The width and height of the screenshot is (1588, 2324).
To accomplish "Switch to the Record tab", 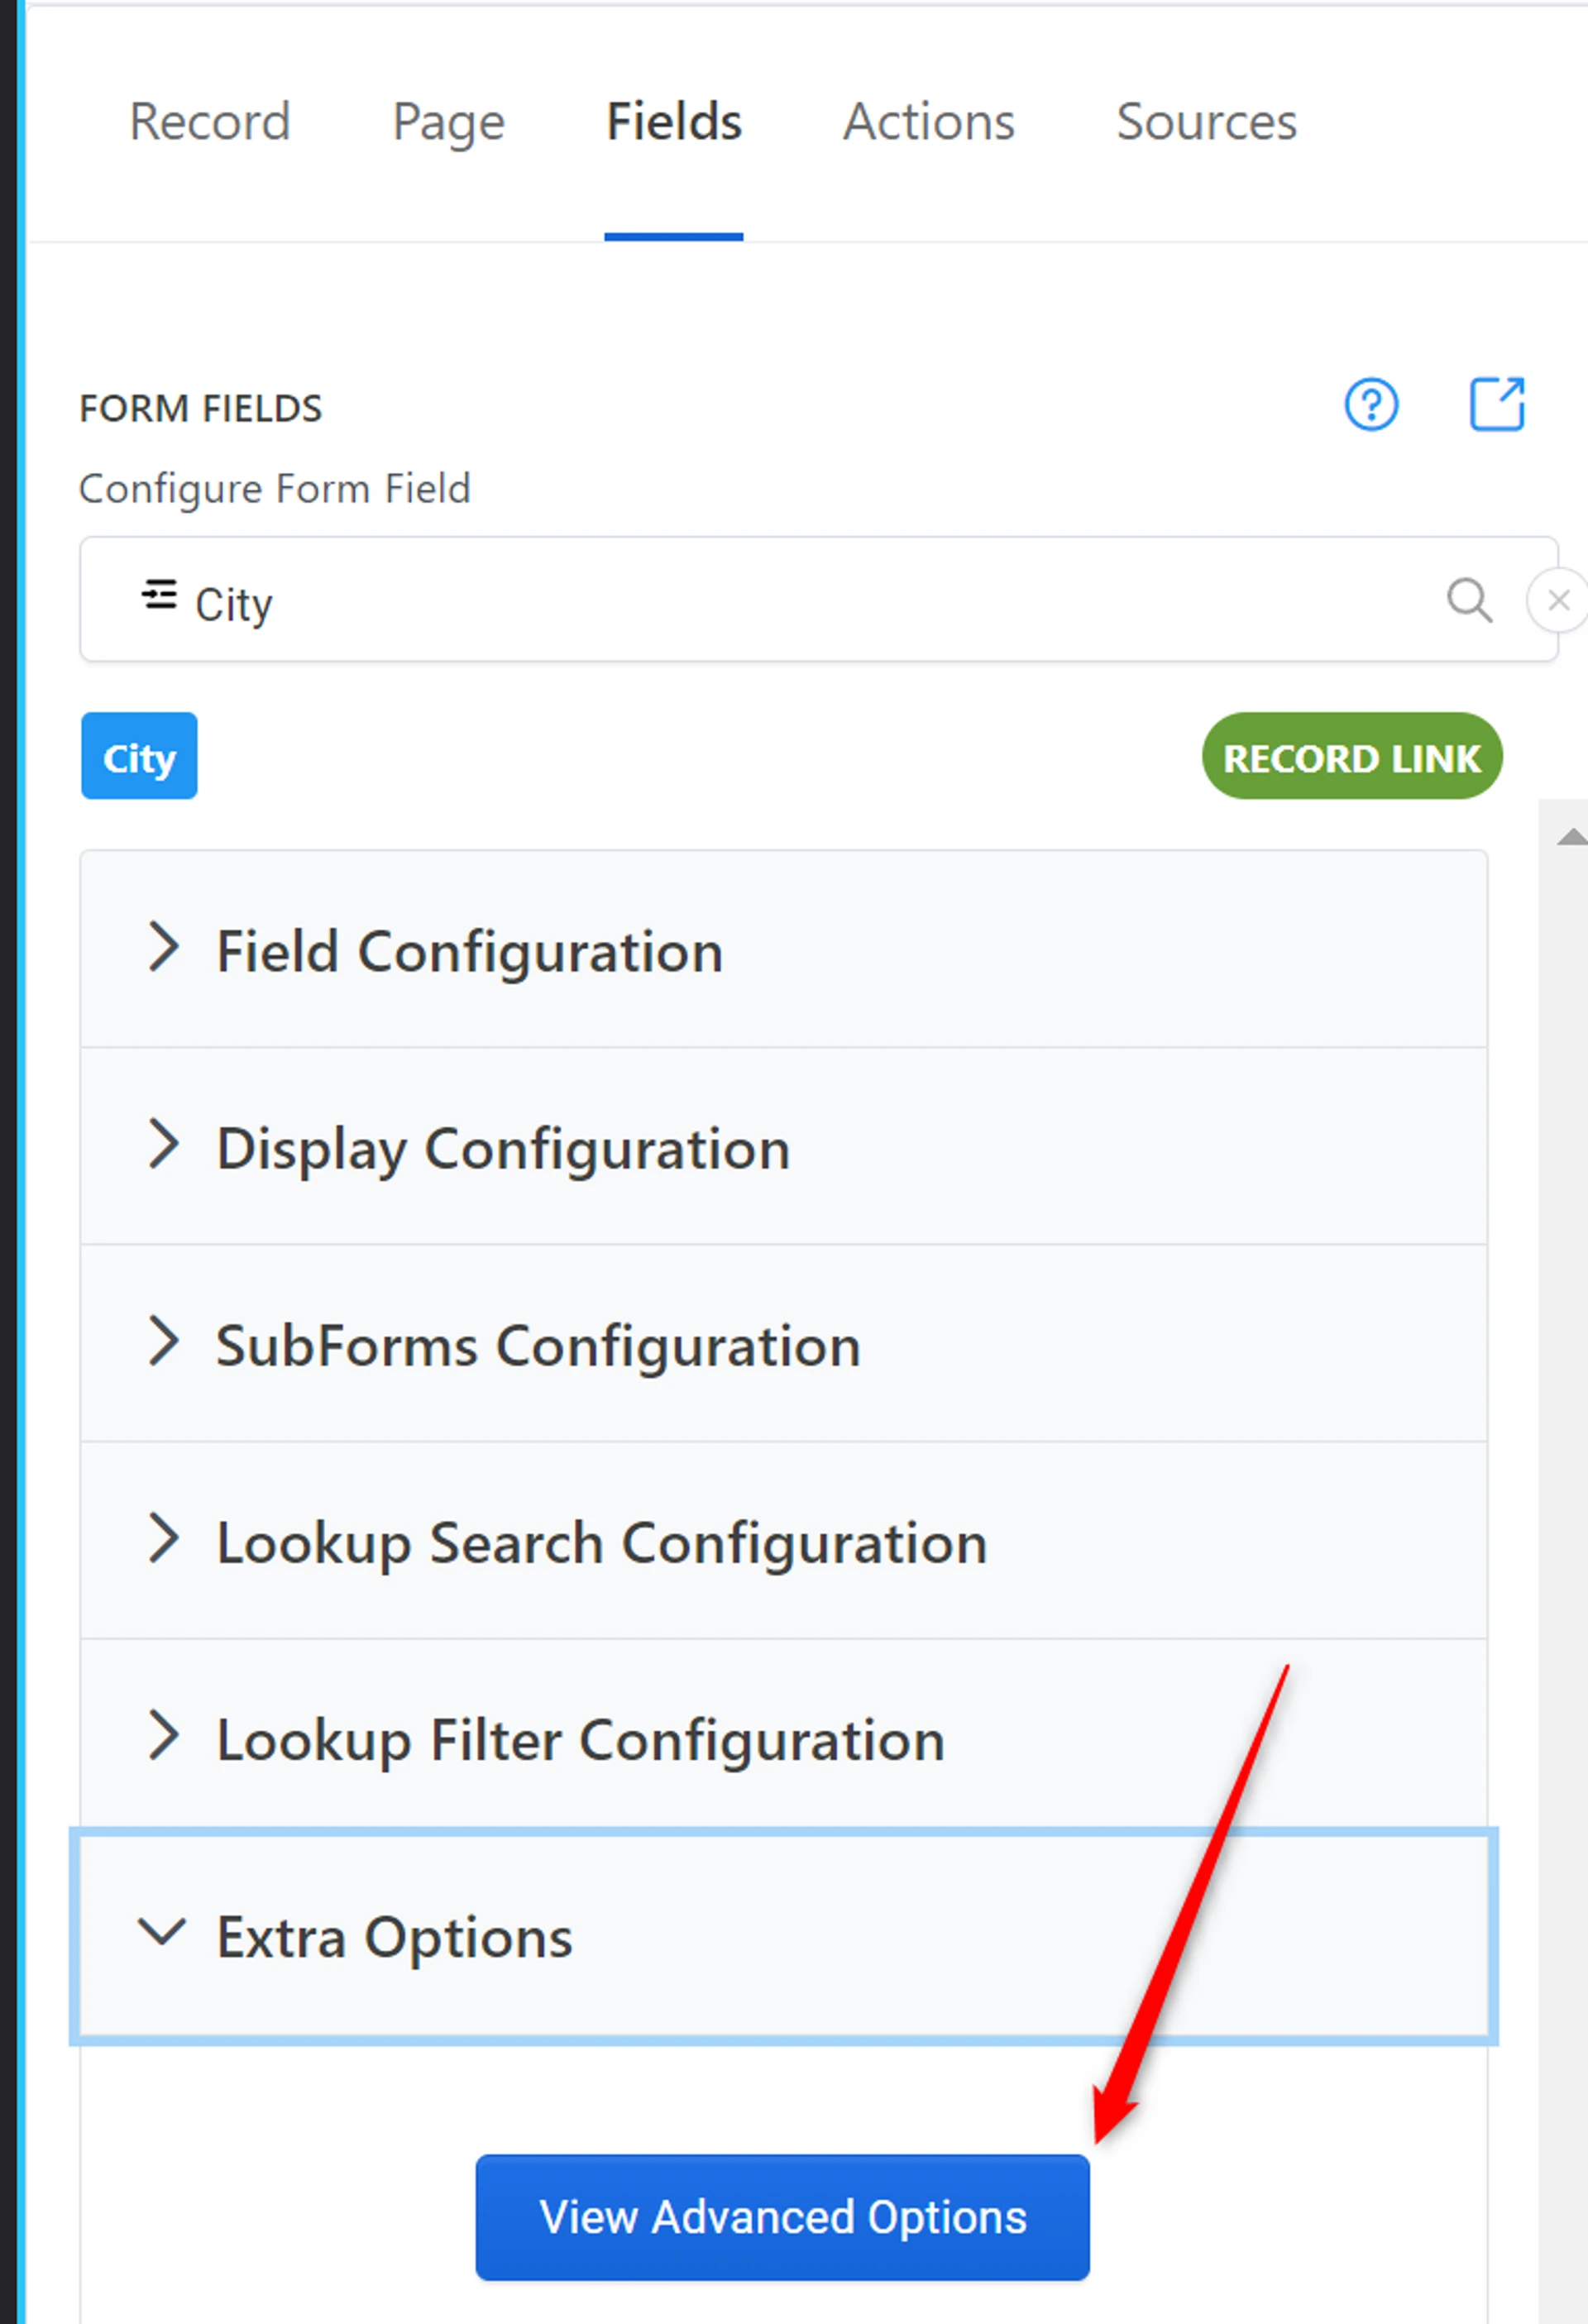I will (x=210, y=122).
